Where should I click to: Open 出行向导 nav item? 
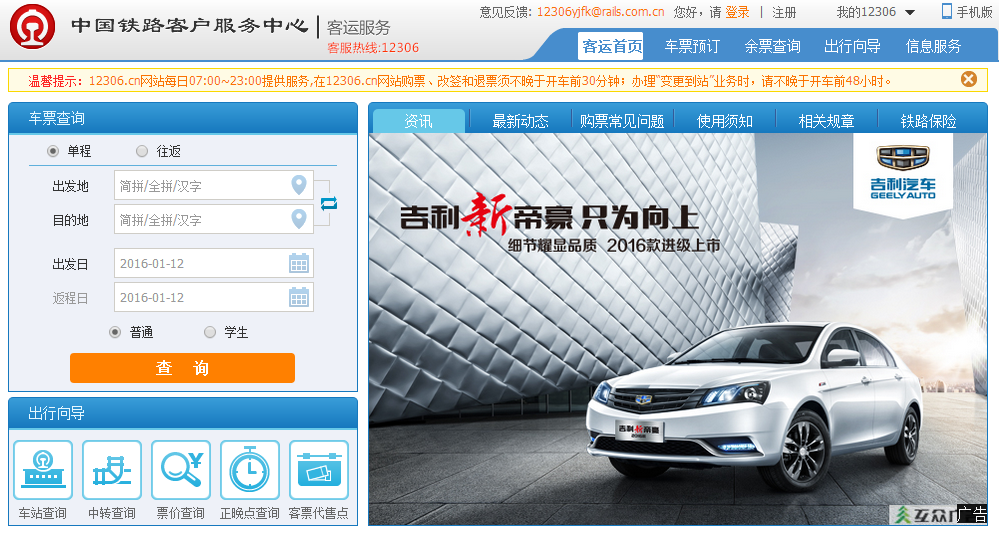852,46
